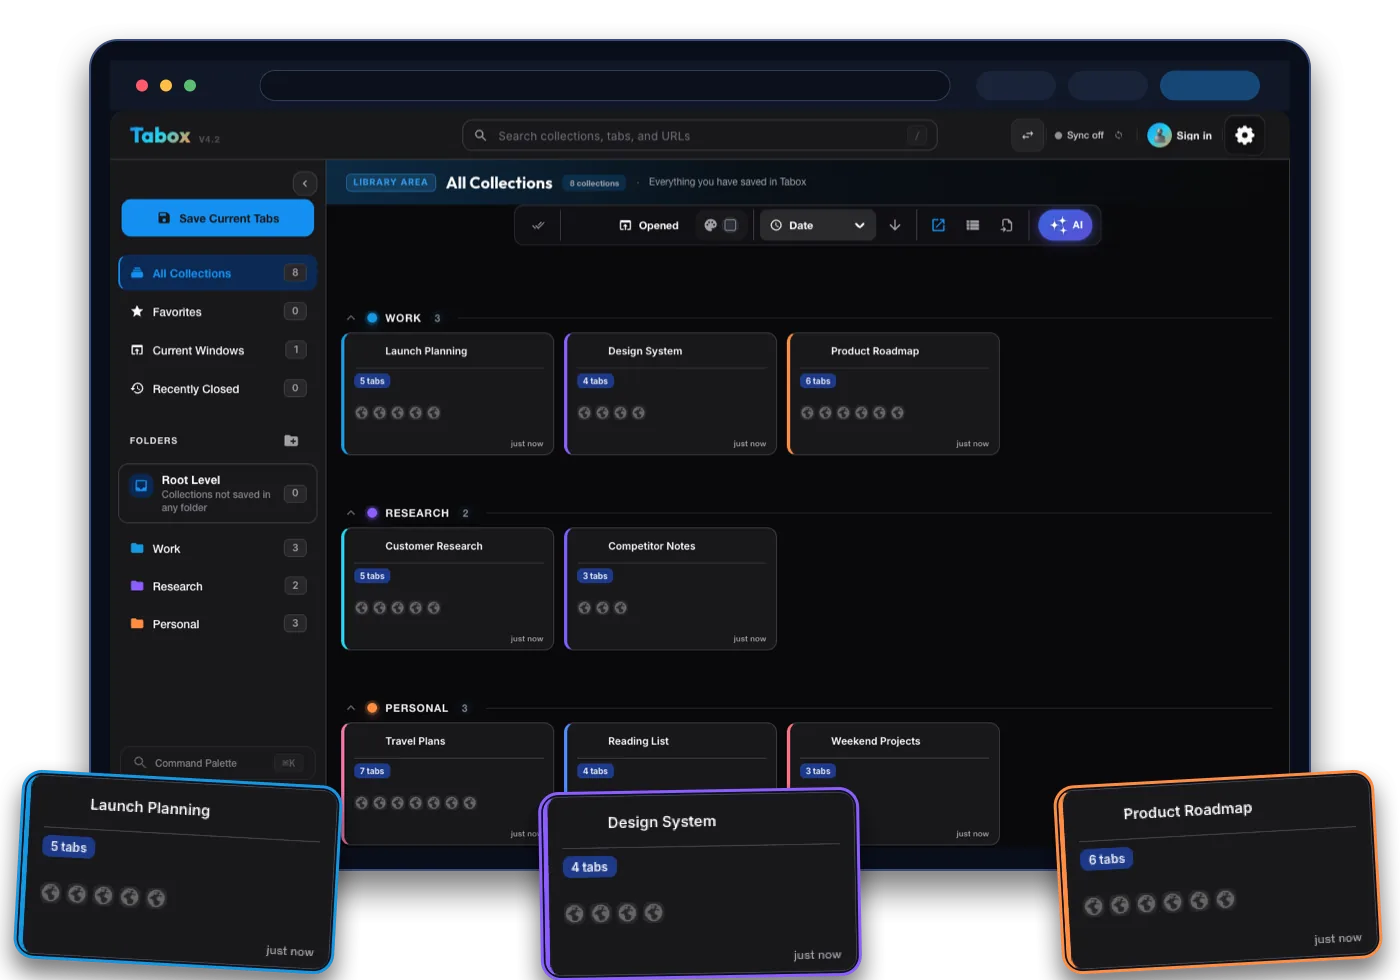Click the double-checkmark select all icon
Screen dimensions: 1400x980
(538, 225)
